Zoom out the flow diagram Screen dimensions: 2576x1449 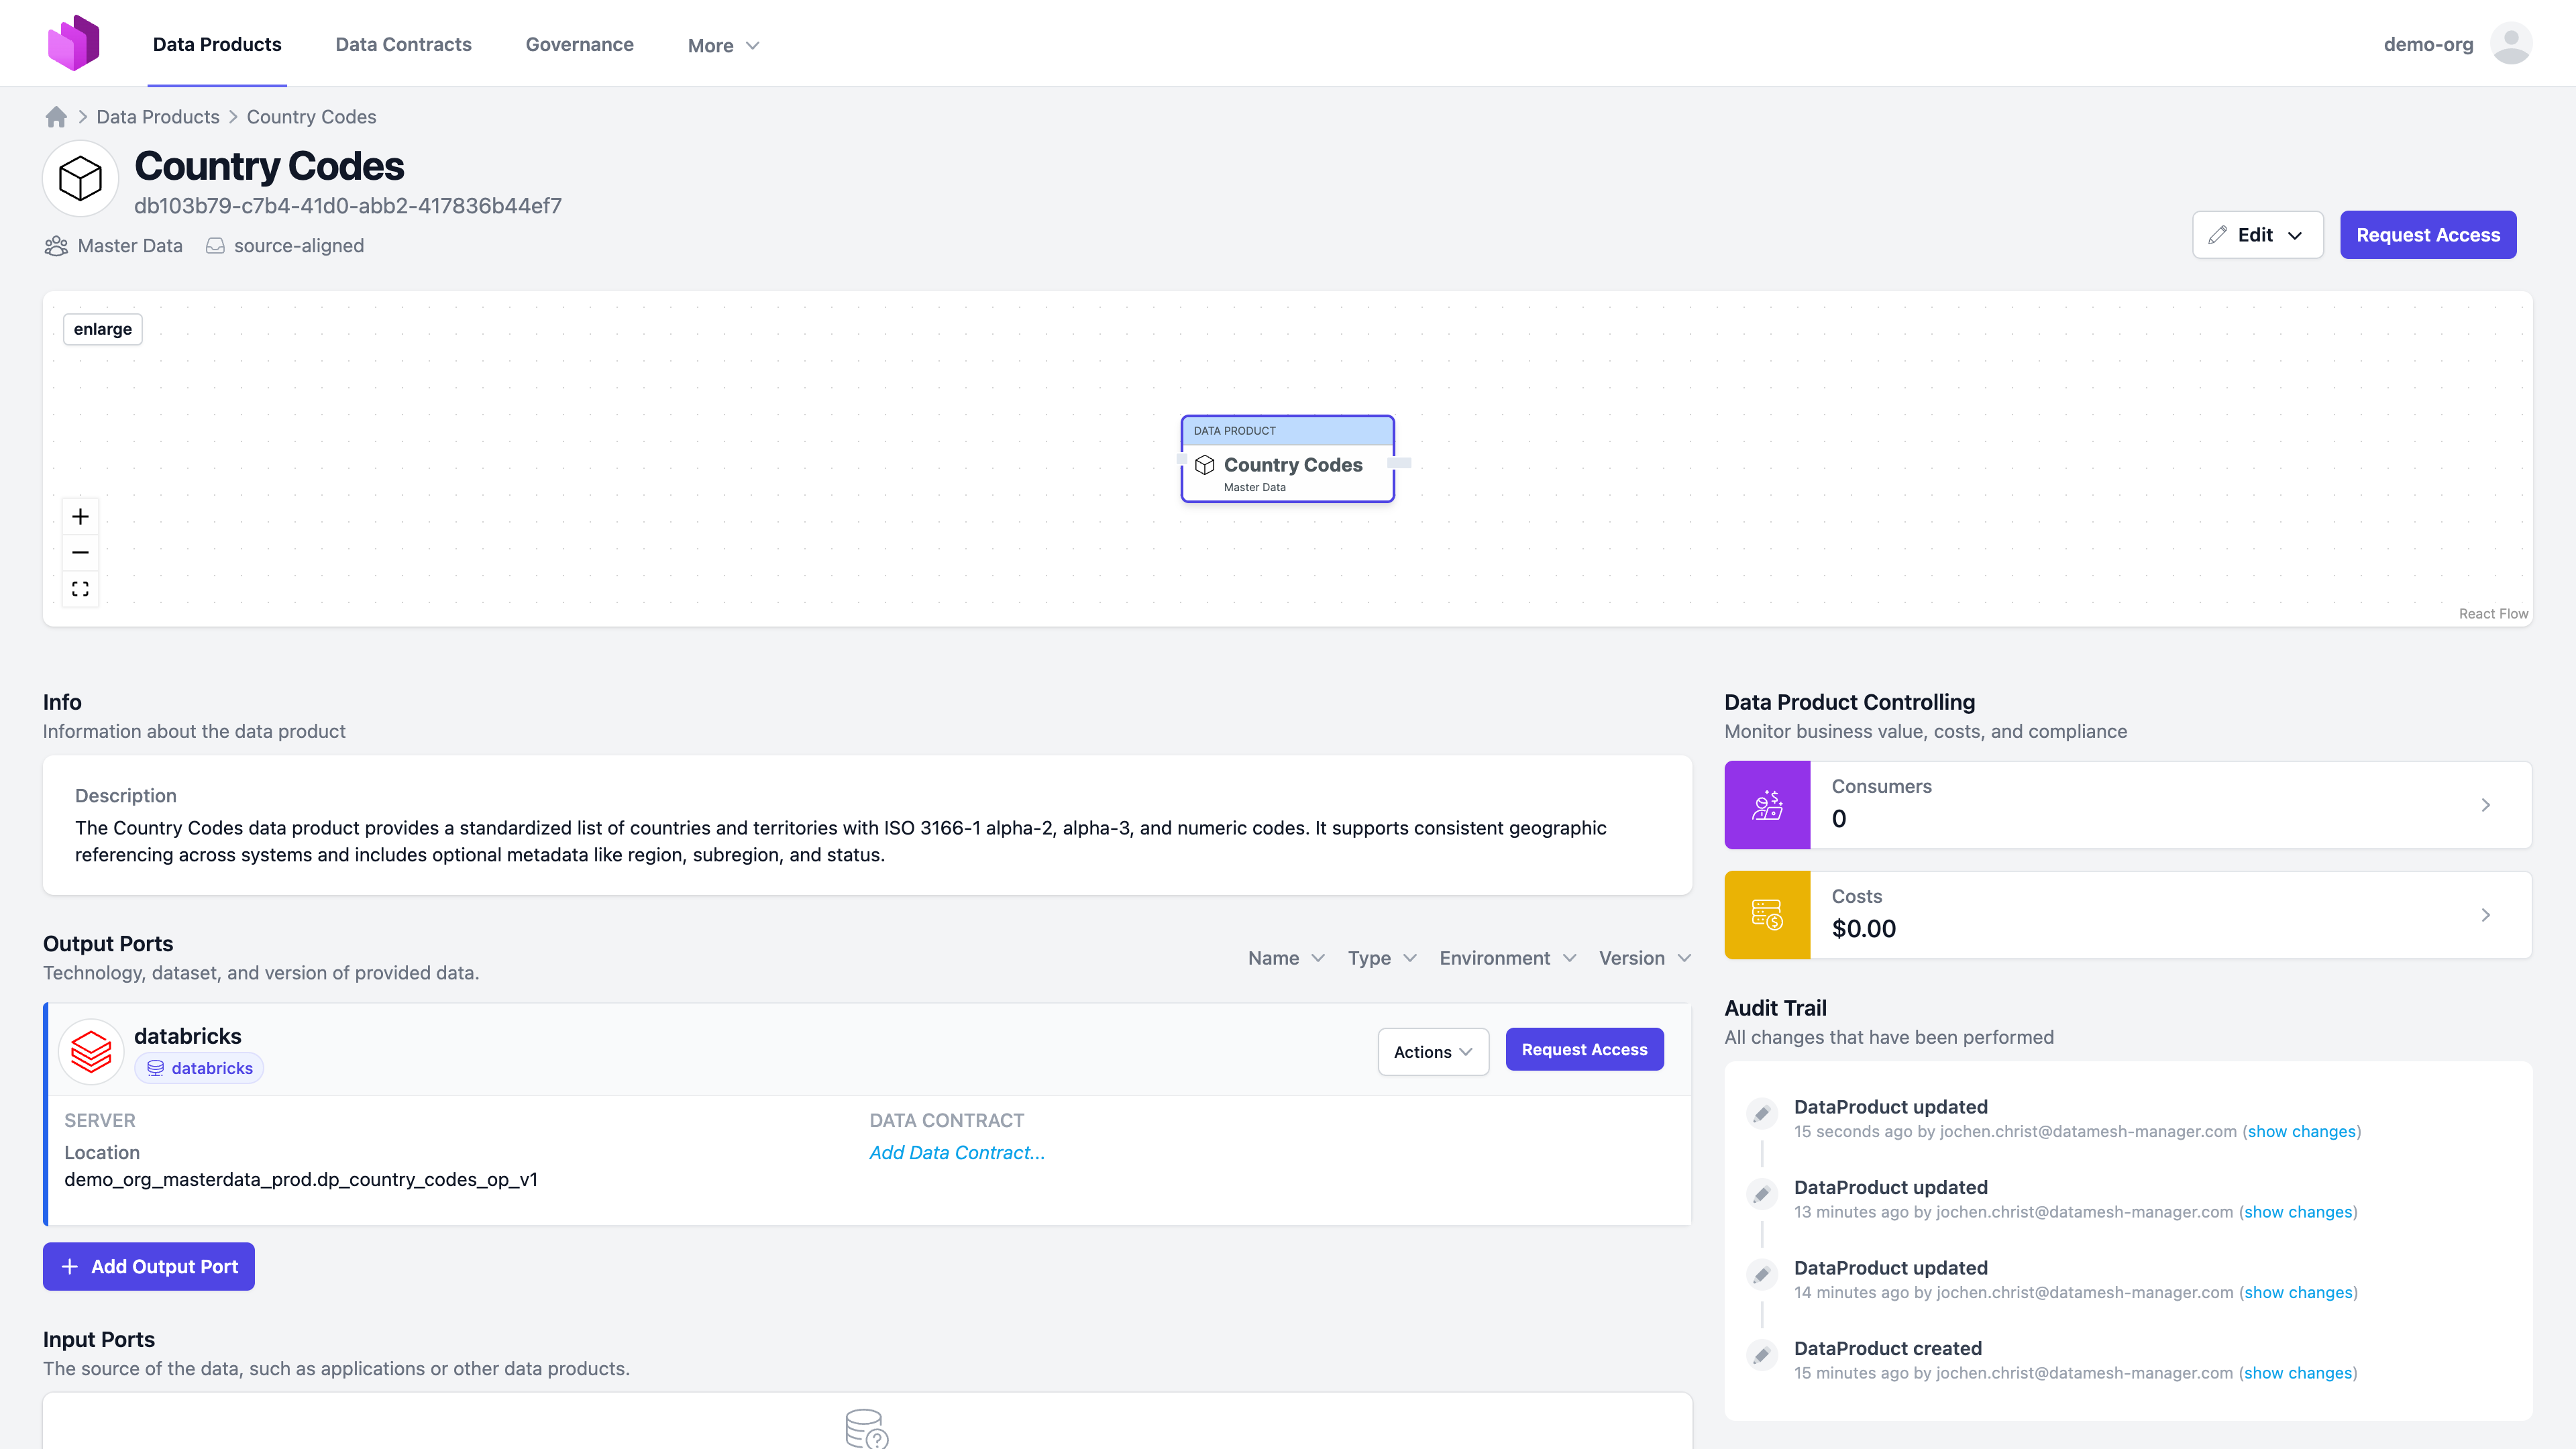coord(80,552)
